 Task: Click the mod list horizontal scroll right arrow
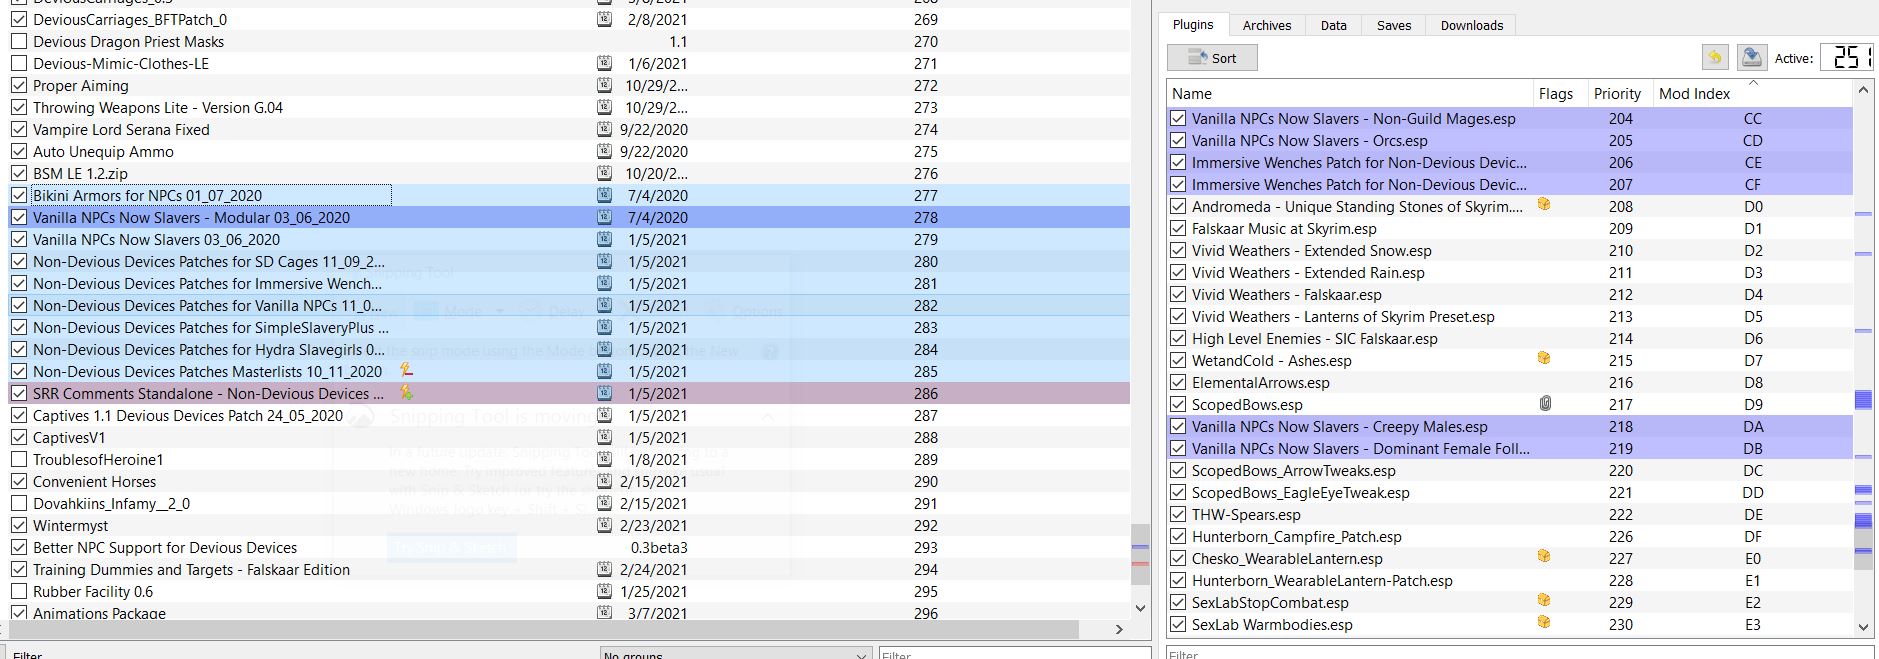(x=1119, y=629)
